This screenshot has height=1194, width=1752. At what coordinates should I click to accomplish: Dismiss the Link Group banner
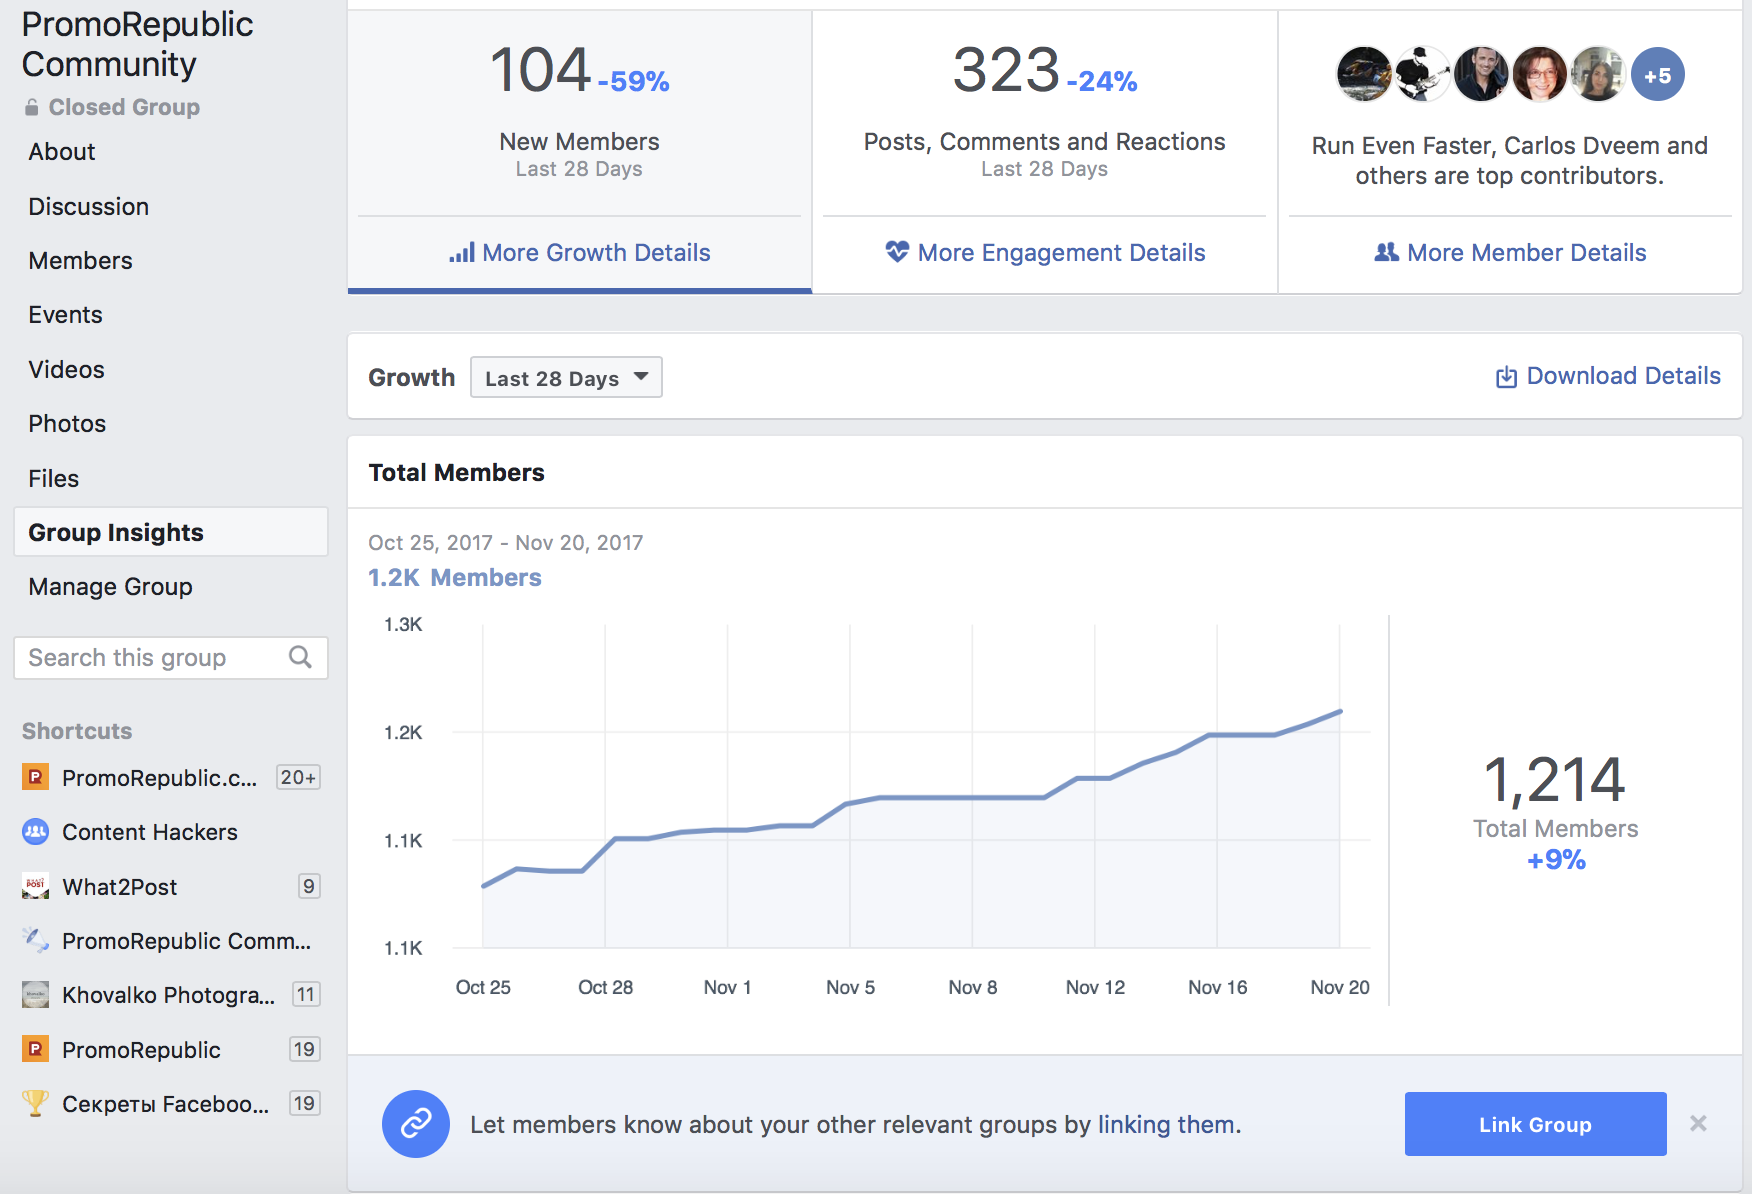click(x=1698, y=1123)
